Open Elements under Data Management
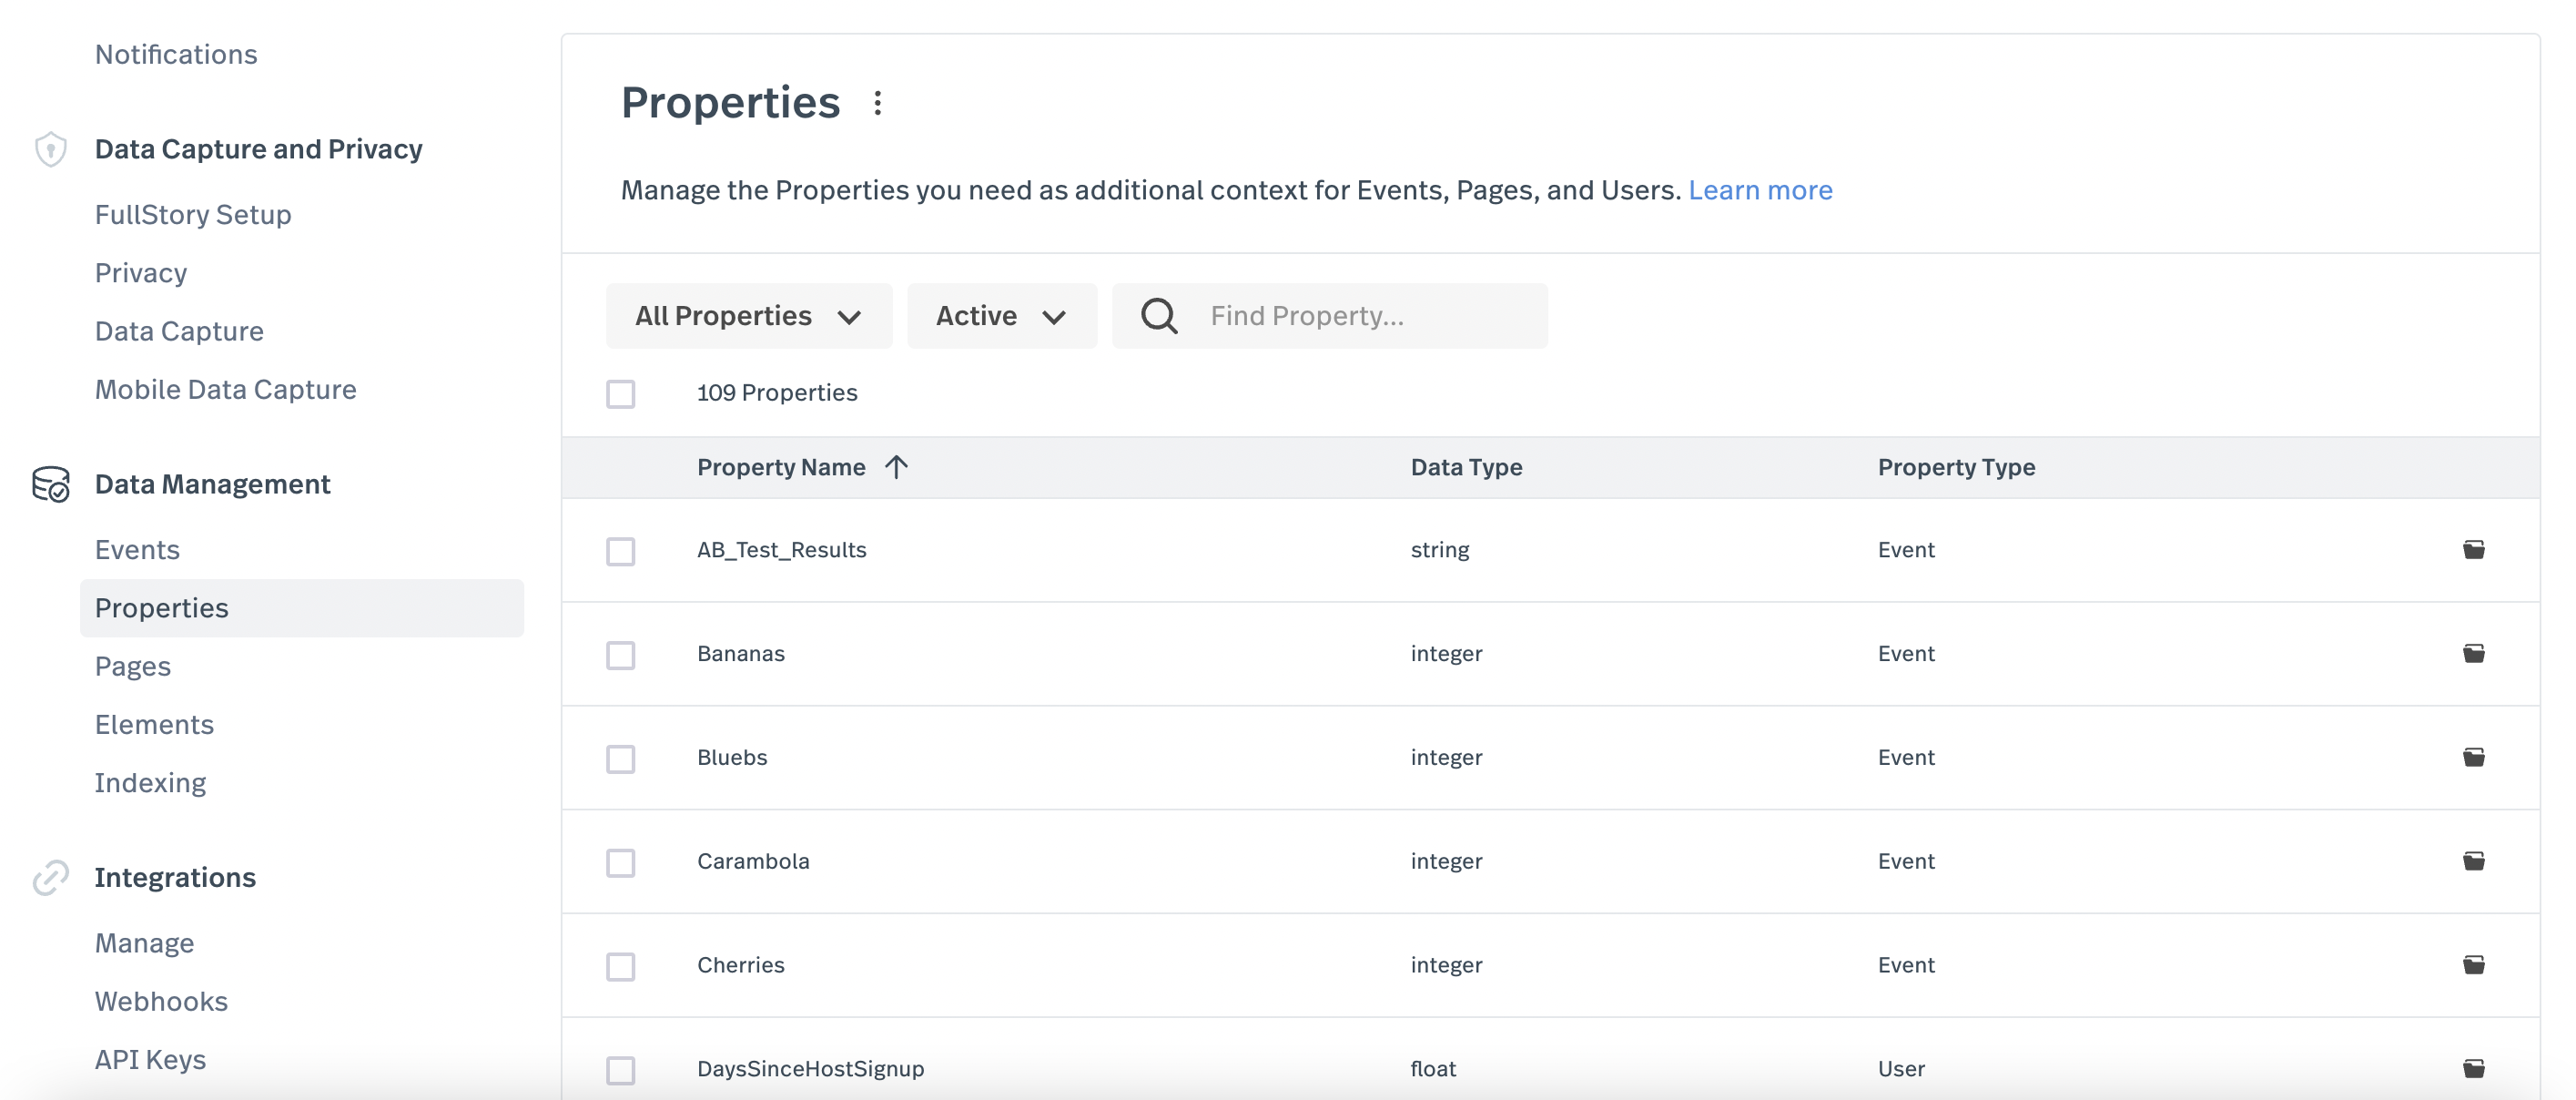Screen dimensions: 2576x1100 click(x=154, y=724)
